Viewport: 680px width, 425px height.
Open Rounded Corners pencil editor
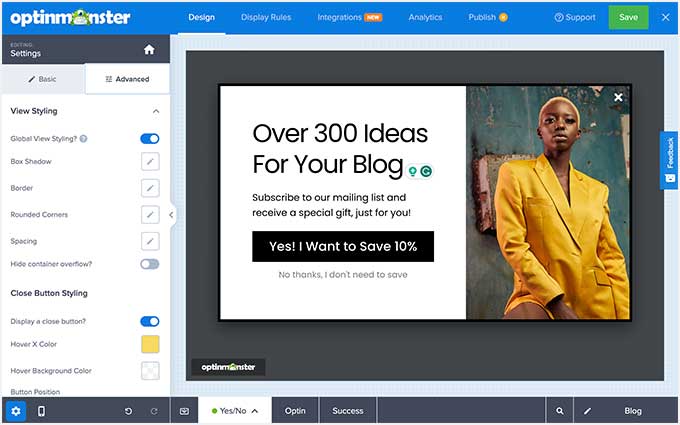[150, 214]
